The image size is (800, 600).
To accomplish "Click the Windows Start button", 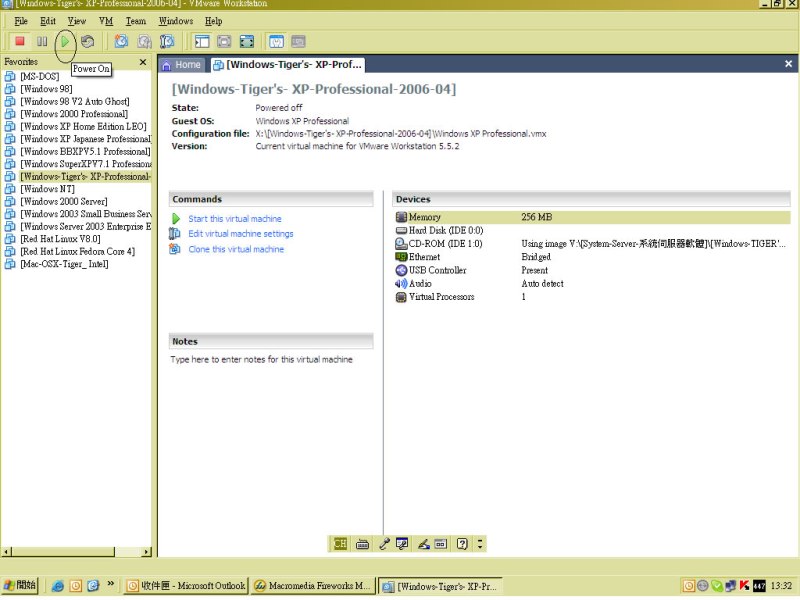I will (x=19, y=586).
